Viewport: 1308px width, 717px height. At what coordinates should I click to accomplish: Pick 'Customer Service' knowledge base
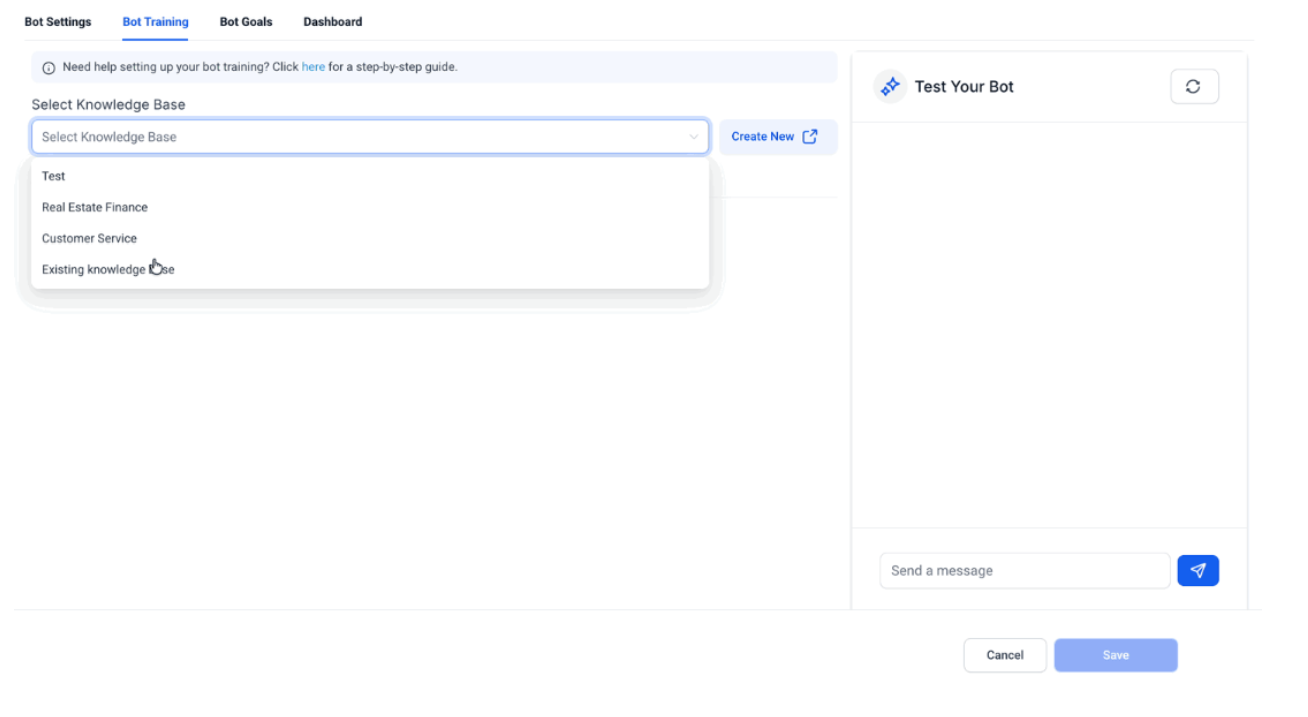point(90,238)
